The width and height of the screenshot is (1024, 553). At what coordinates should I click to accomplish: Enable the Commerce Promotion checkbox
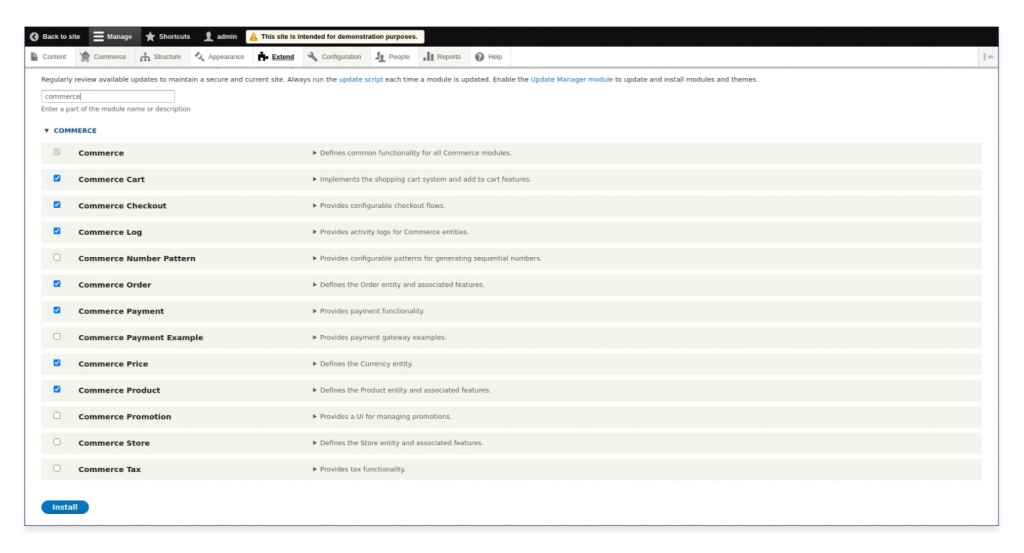tap(57, 415)
